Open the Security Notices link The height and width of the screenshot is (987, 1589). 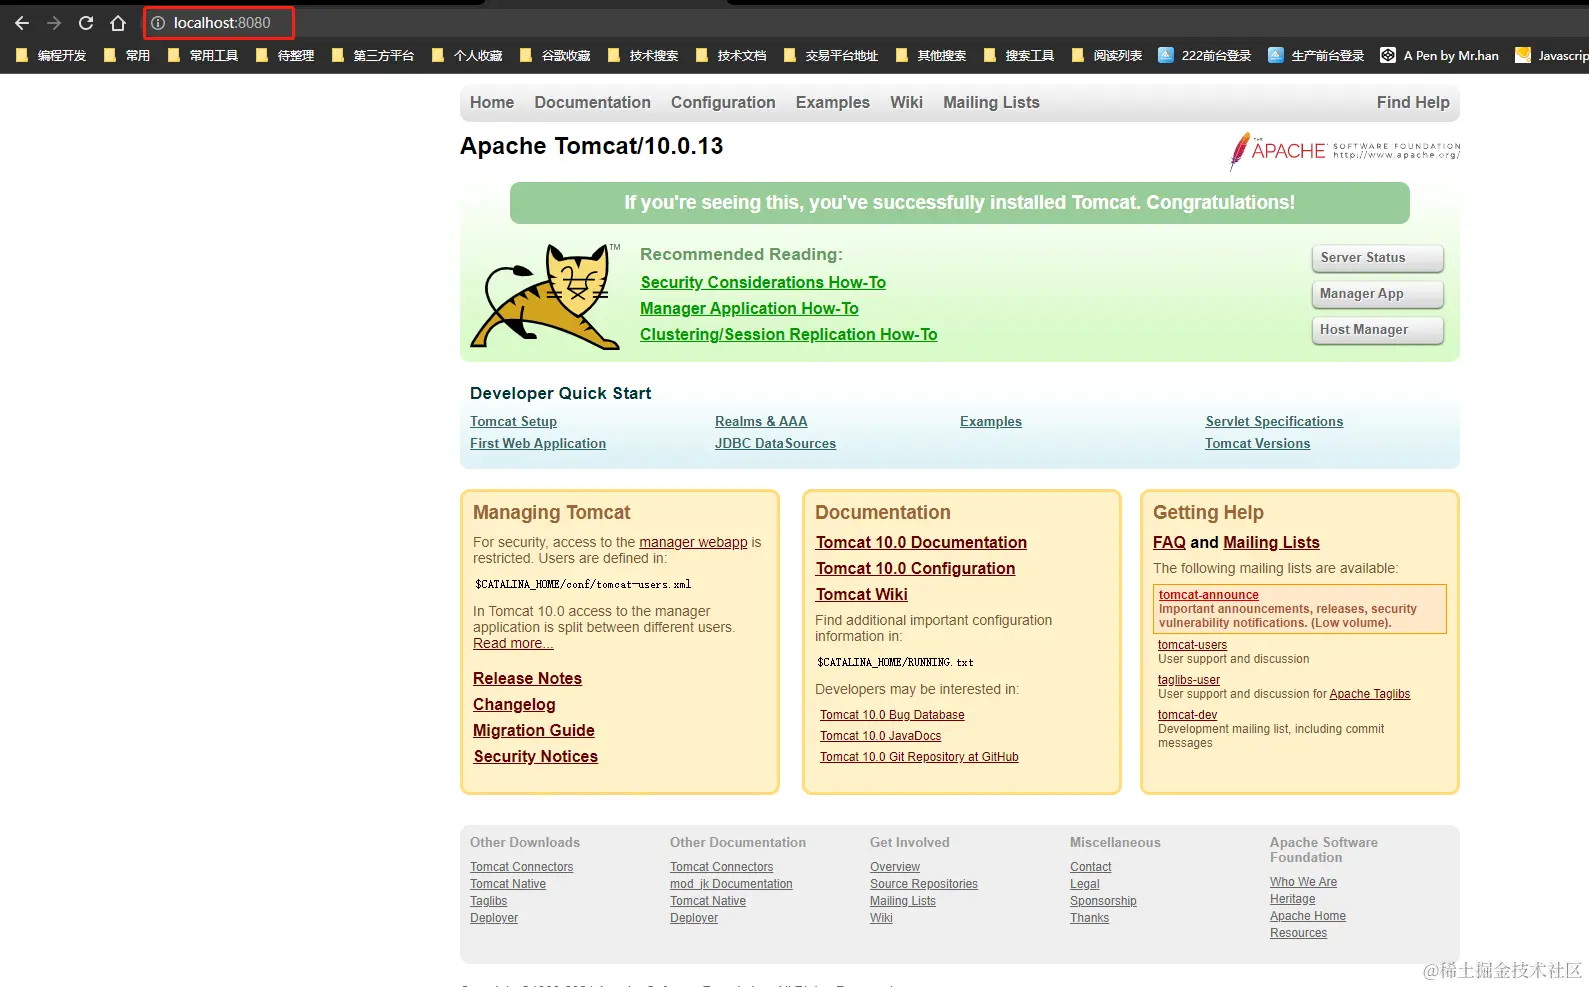click(x=535, y=757)
